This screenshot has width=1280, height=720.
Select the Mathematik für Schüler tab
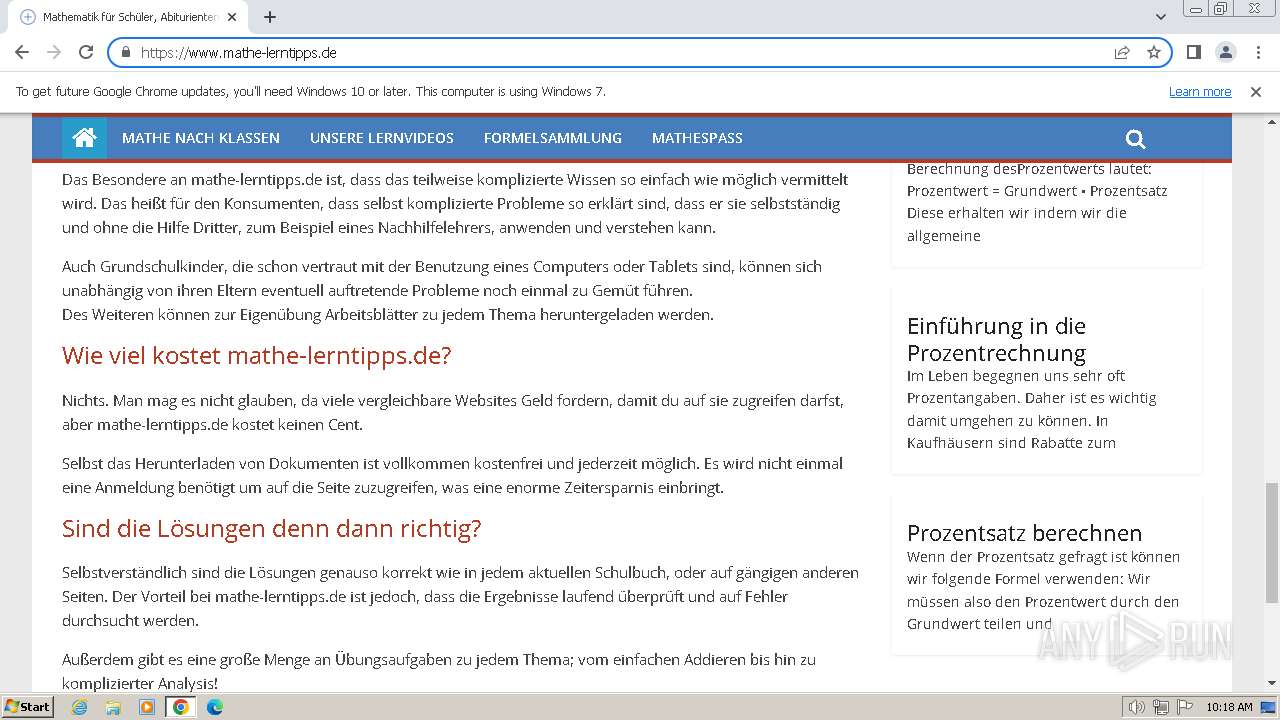(x=128, y=17)
